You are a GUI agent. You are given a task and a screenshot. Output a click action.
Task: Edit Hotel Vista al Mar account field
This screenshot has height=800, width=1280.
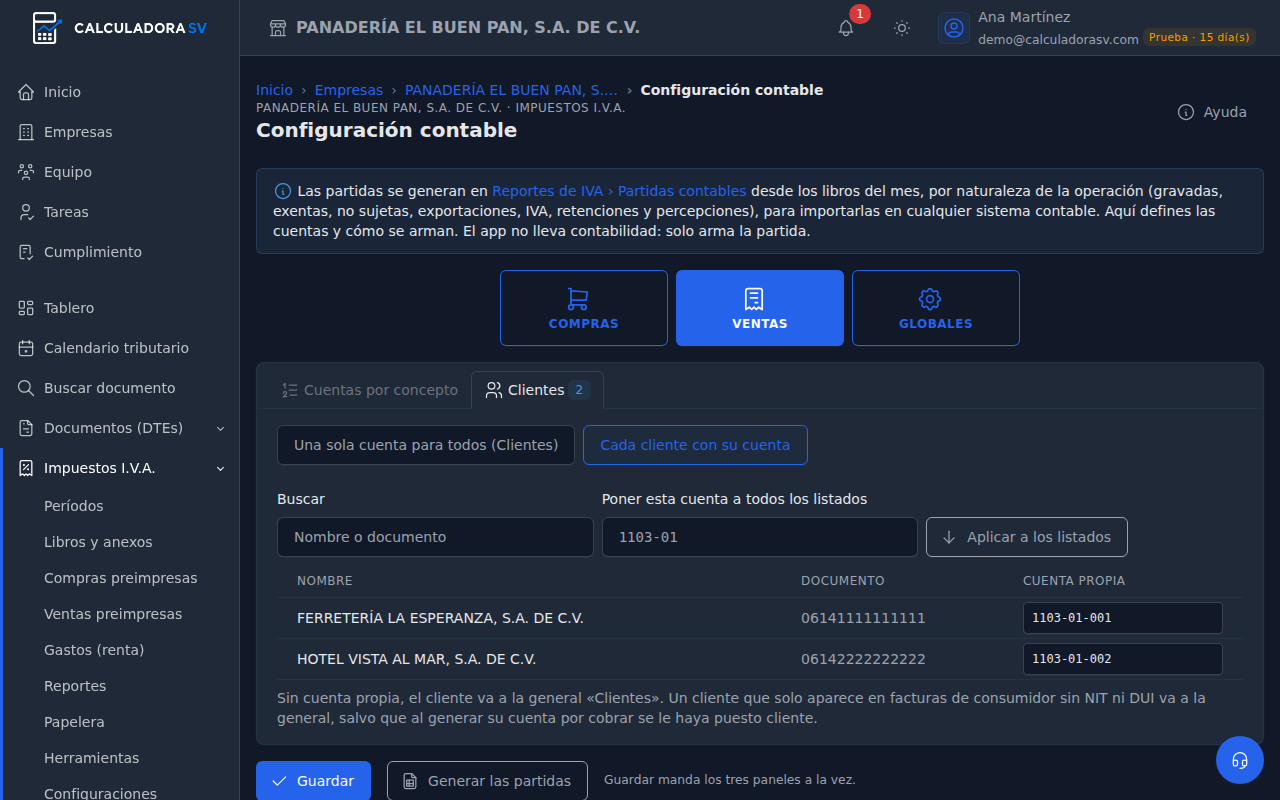1123,659
